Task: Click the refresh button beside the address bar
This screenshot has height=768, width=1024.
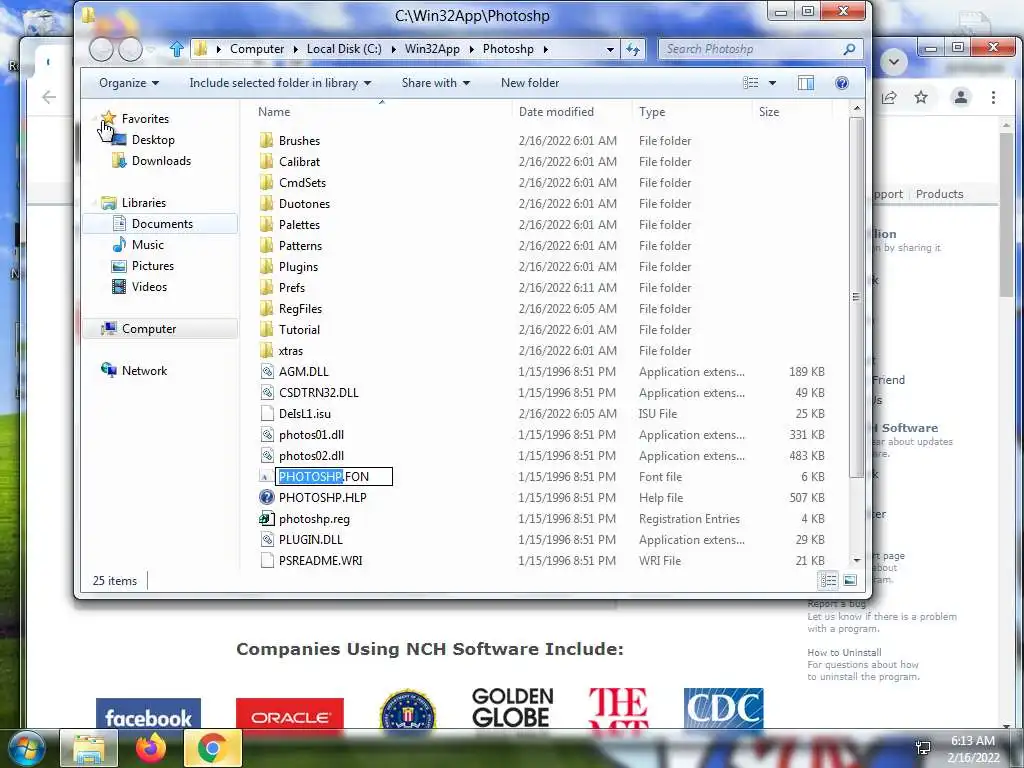Action: point(633,49)
